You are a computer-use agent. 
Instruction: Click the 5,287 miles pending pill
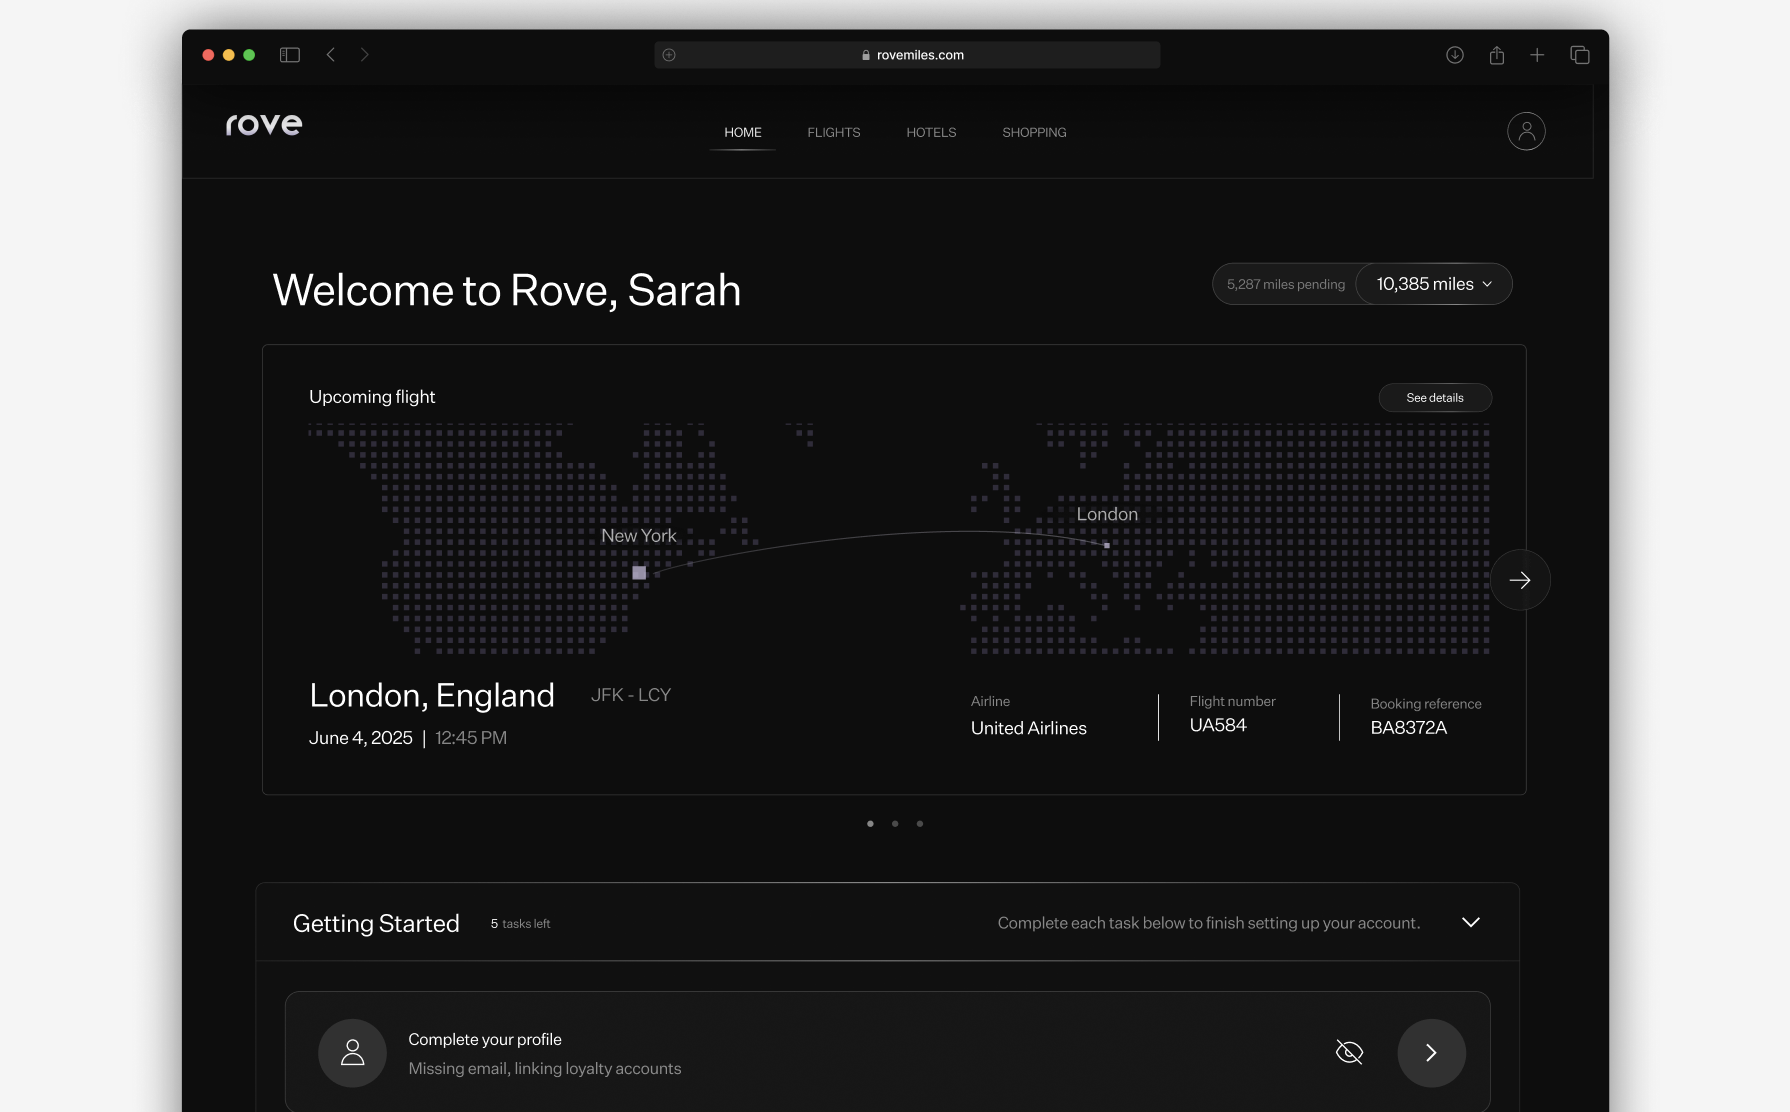pos(1286,284)
